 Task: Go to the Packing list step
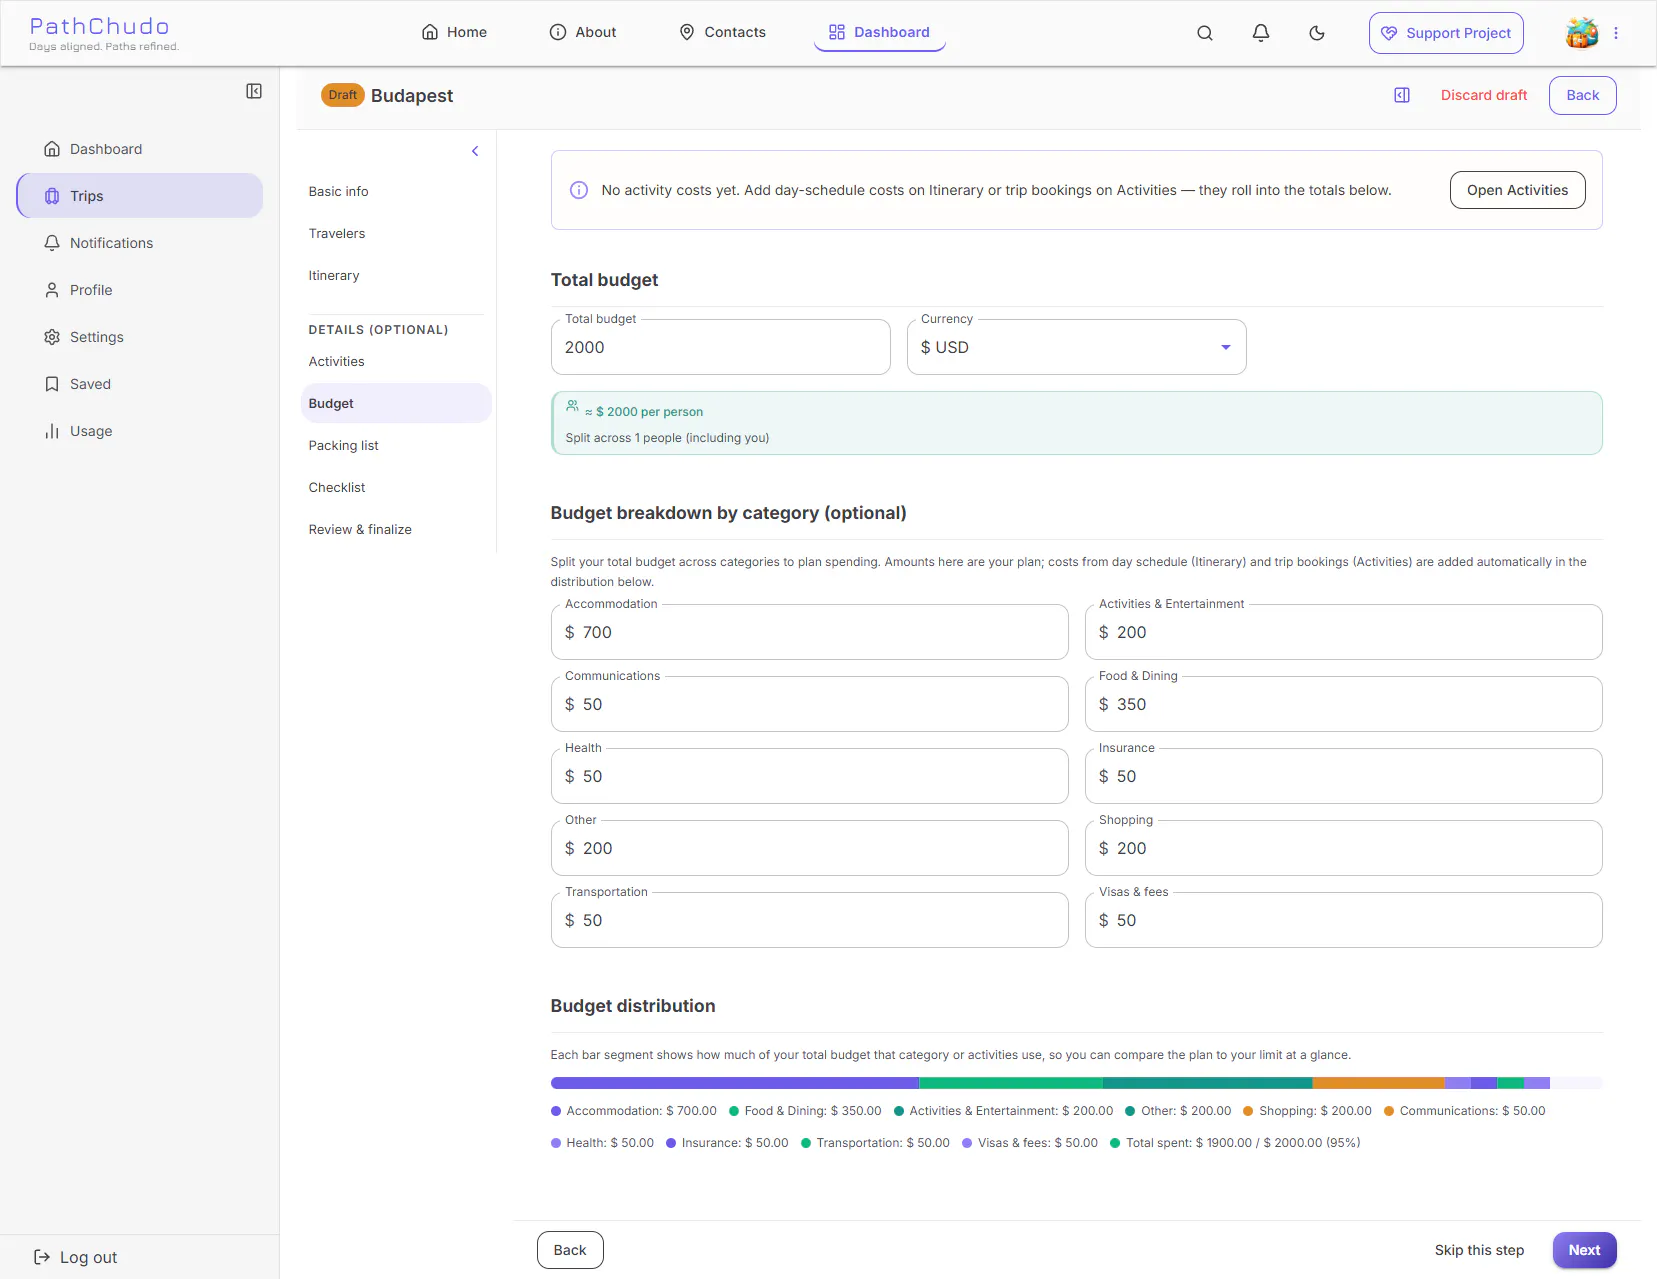pyautogui.click(x=396, y=445)
